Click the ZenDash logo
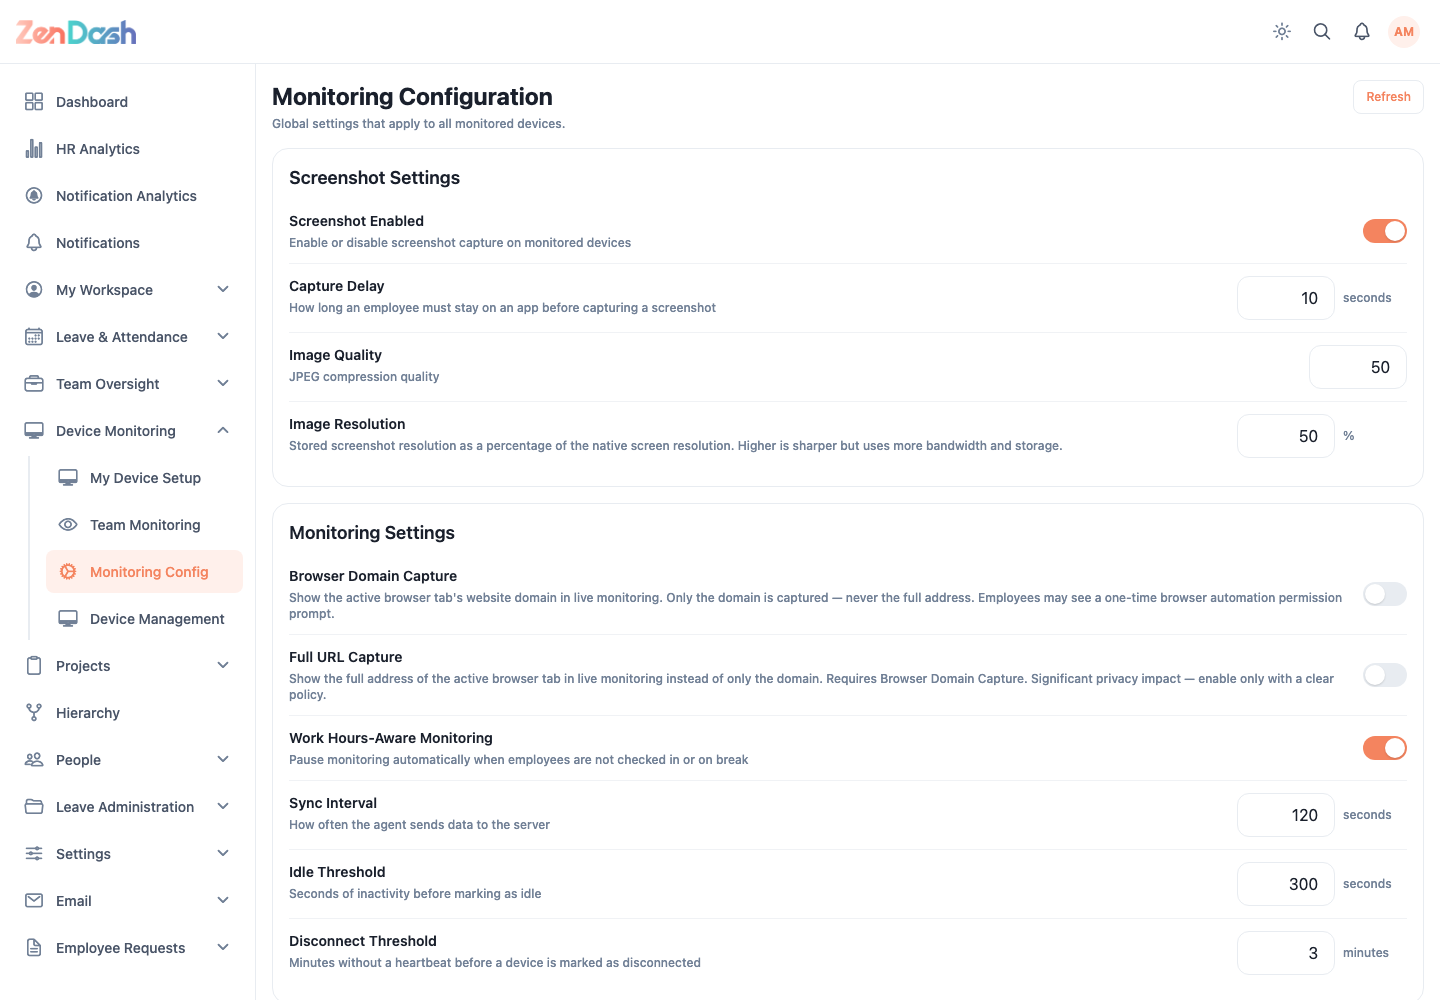Viewport: 1440px width, 1000px height. (76, 32)
